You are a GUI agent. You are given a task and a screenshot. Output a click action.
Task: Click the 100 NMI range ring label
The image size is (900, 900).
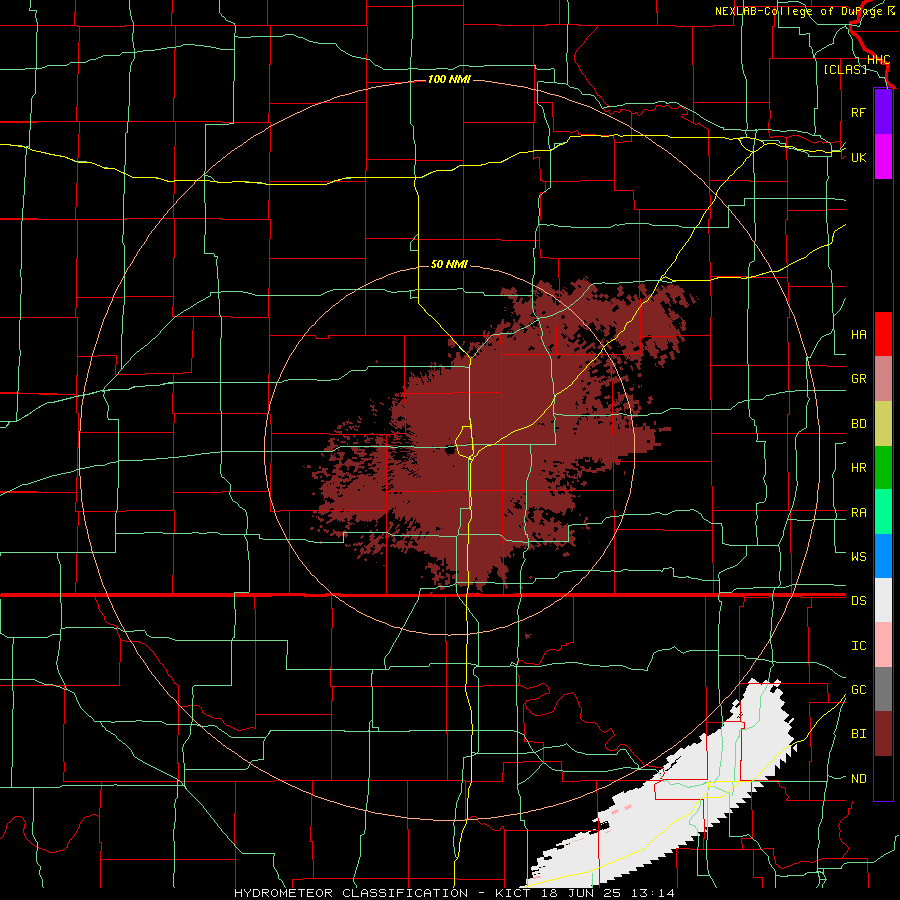click(x=449, y=79)
